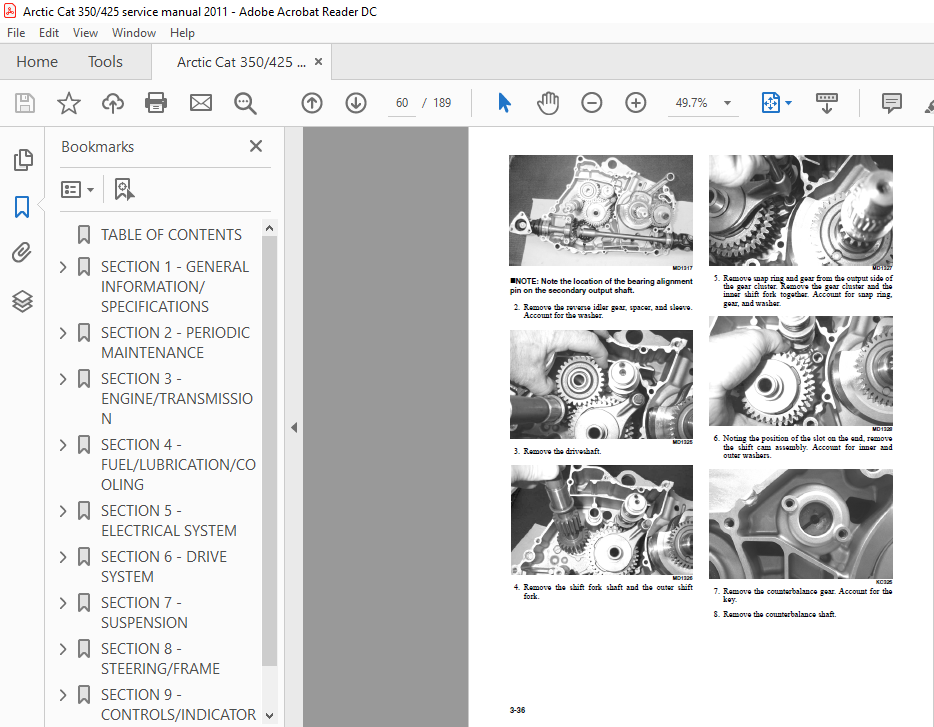Expand SECTION 7 - SUSPENSION bookmark
Viewport: 934px width, 727px height.
[x=63, y=603]
